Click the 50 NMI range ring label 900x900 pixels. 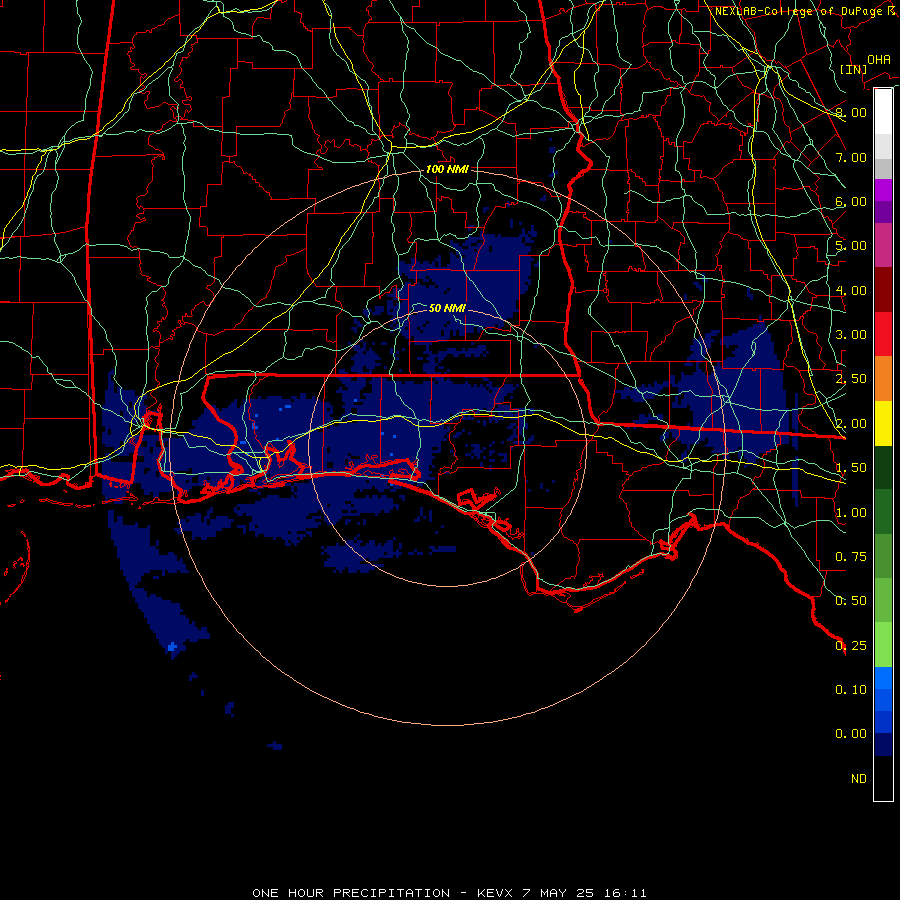tap(447, 308)
